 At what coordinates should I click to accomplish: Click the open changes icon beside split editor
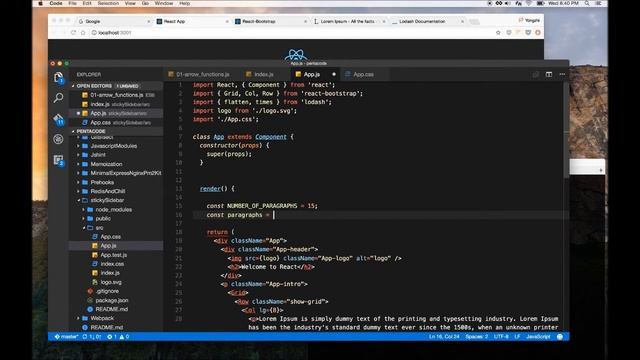(x=536, y=74)
